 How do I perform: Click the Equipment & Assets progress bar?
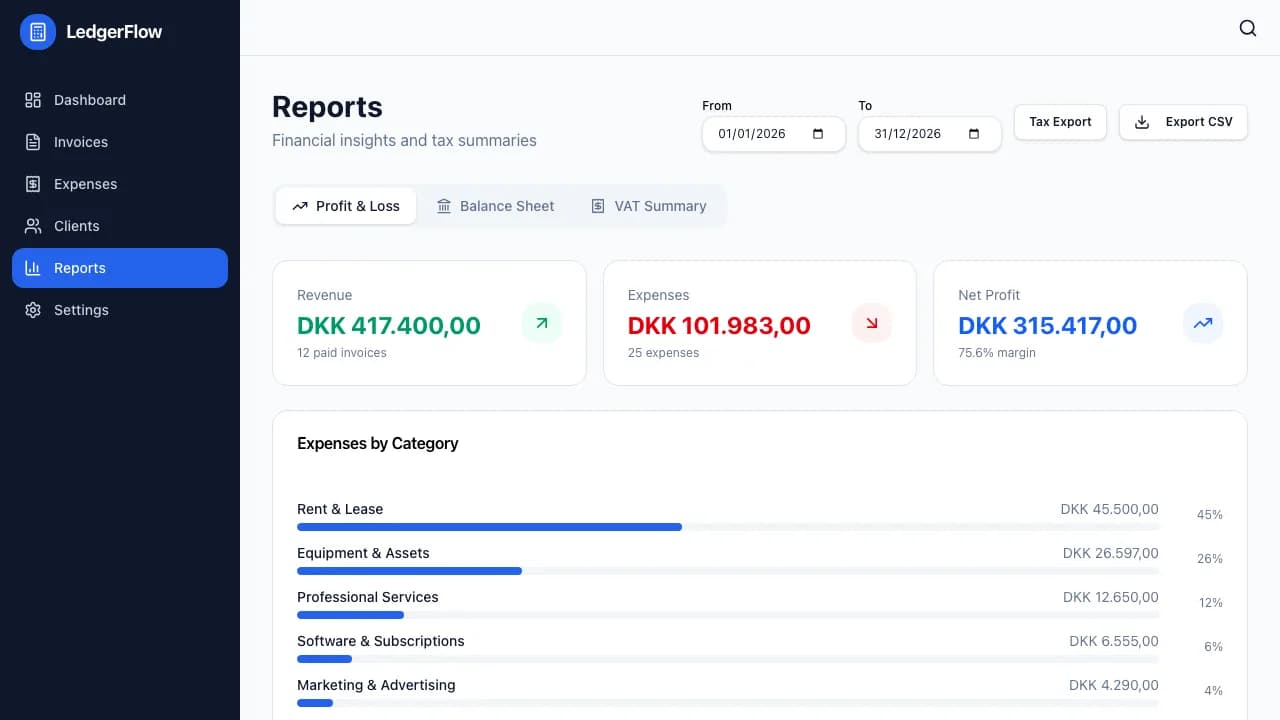pos(728,571)
